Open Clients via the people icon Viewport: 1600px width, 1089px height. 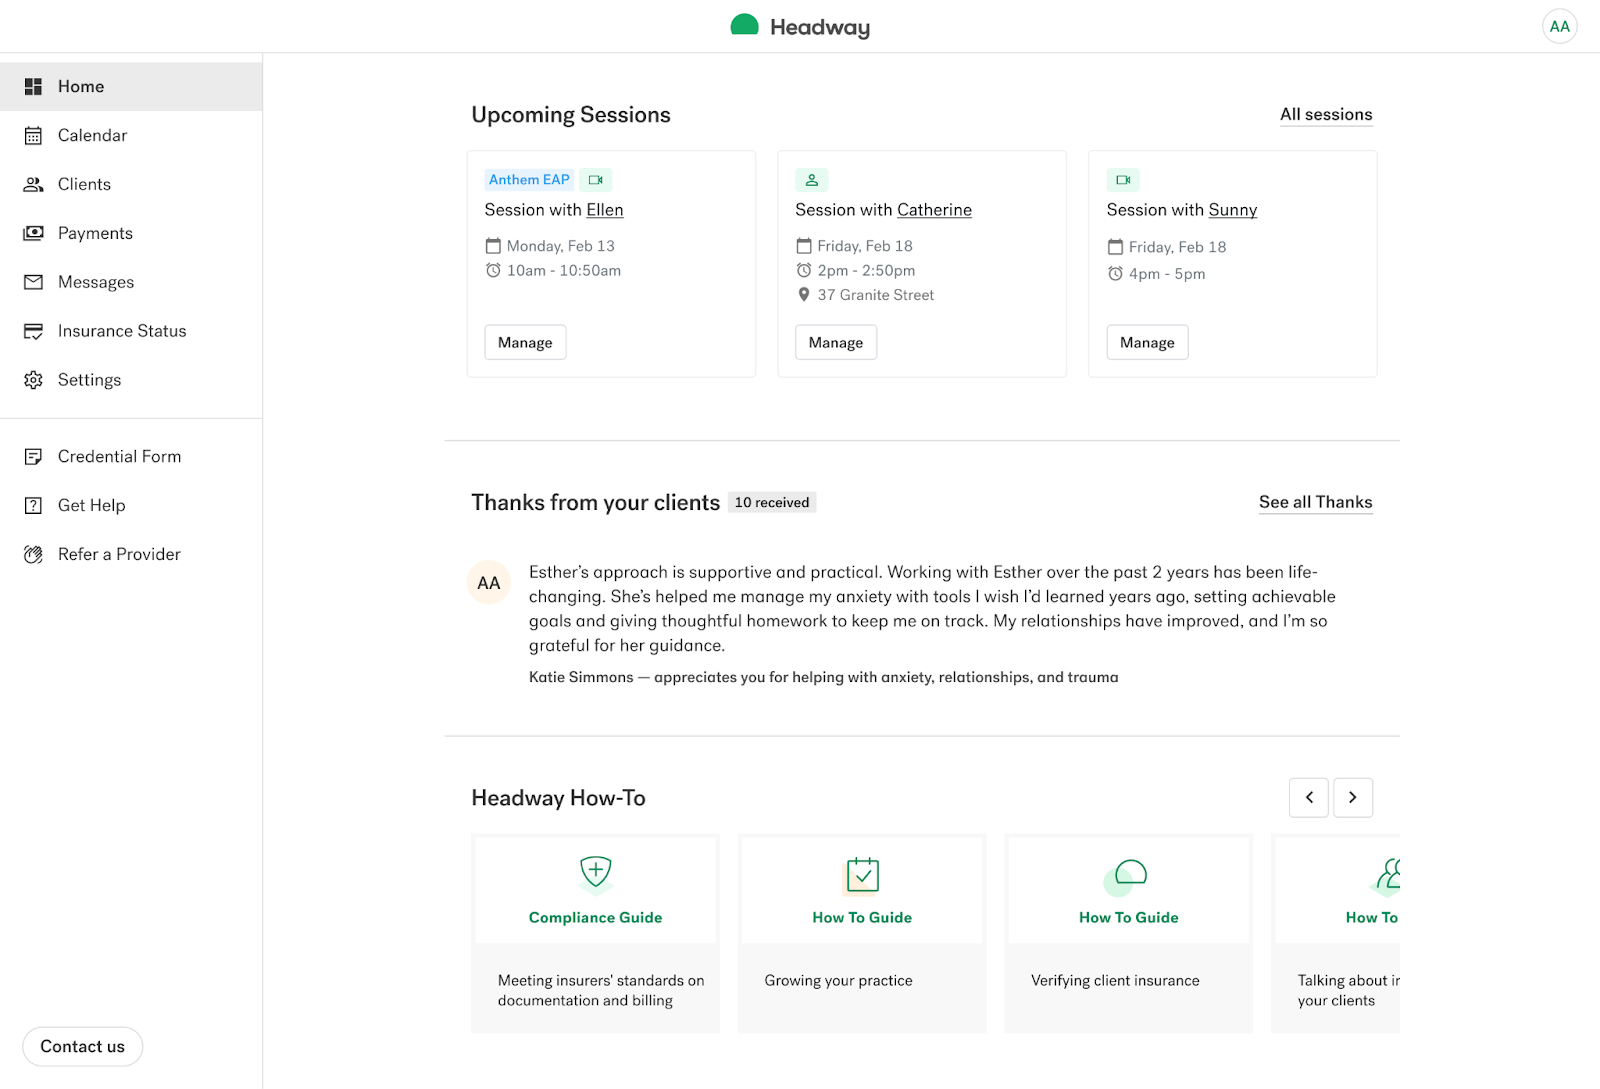(33, 185)
